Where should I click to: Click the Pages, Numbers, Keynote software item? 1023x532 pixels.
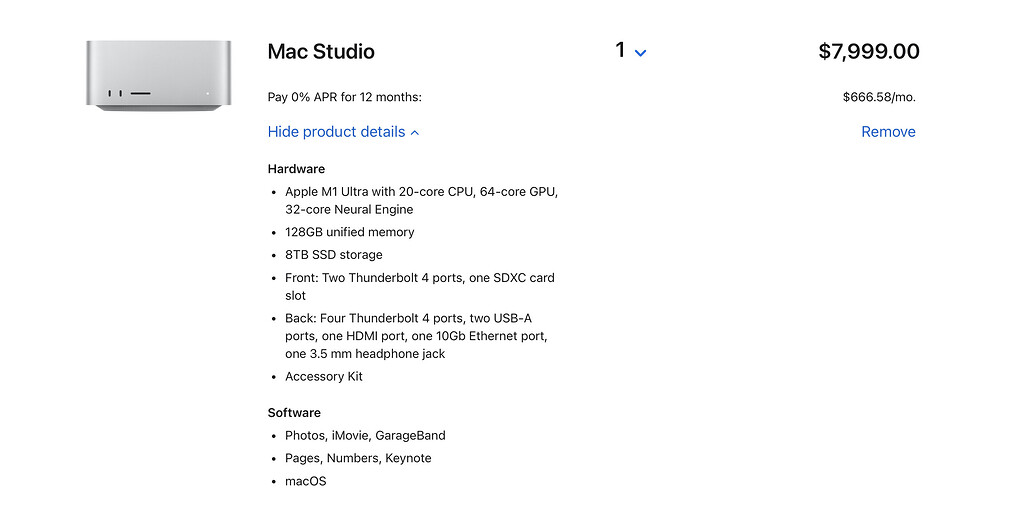358,459
